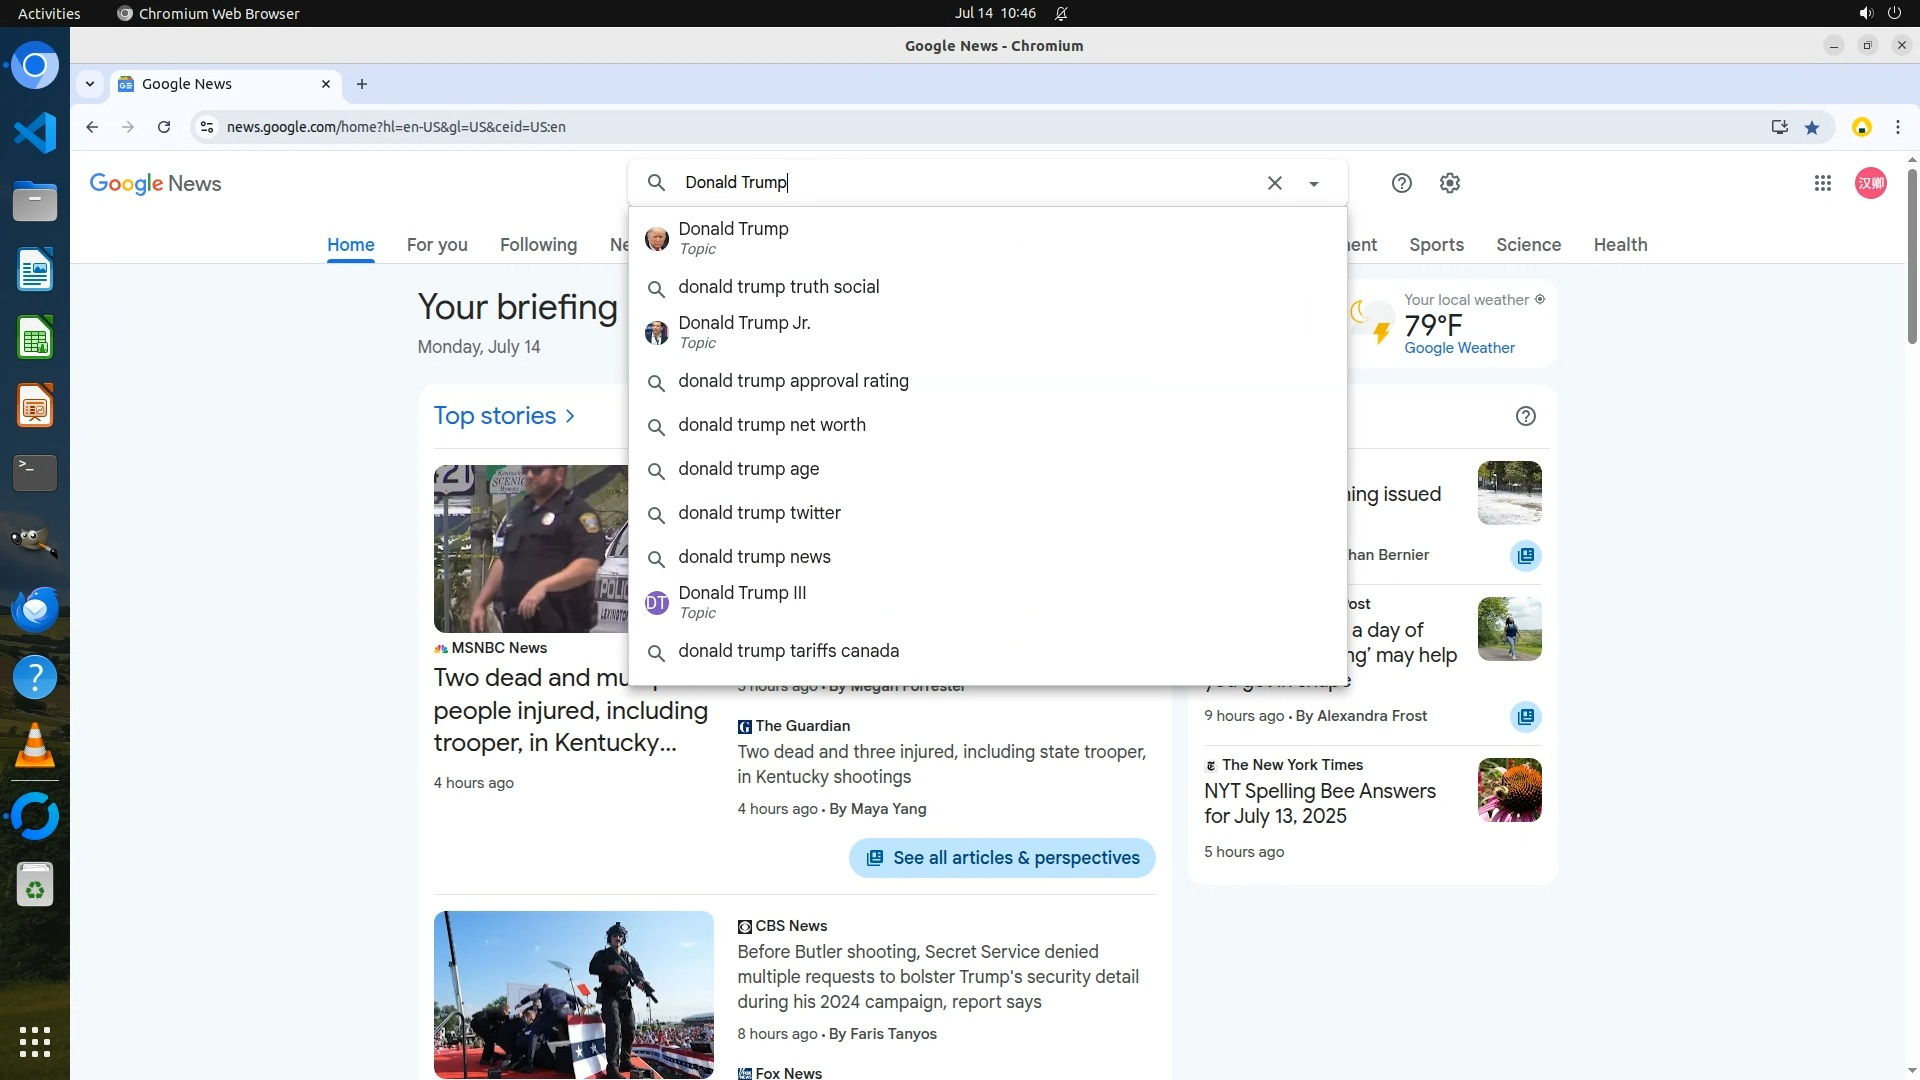1920x1080 pixels.
Task: Open the For you tab
Action: coord(437,245)
